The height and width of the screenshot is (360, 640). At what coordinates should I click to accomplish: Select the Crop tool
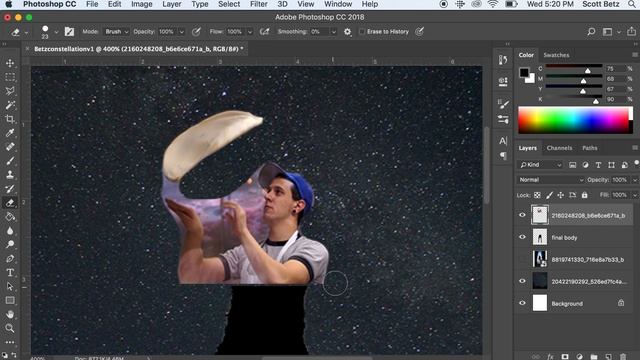[x=10, y=119]
